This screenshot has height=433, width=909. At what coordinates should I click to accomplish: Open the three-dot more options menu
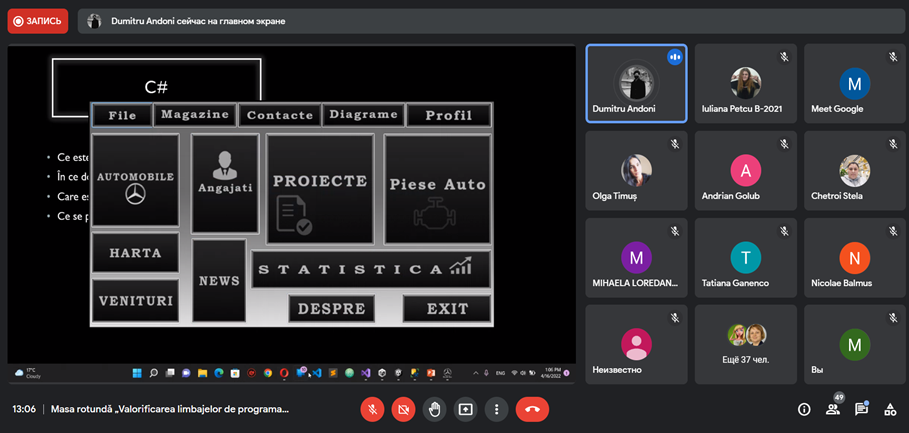tap(496, 409)
